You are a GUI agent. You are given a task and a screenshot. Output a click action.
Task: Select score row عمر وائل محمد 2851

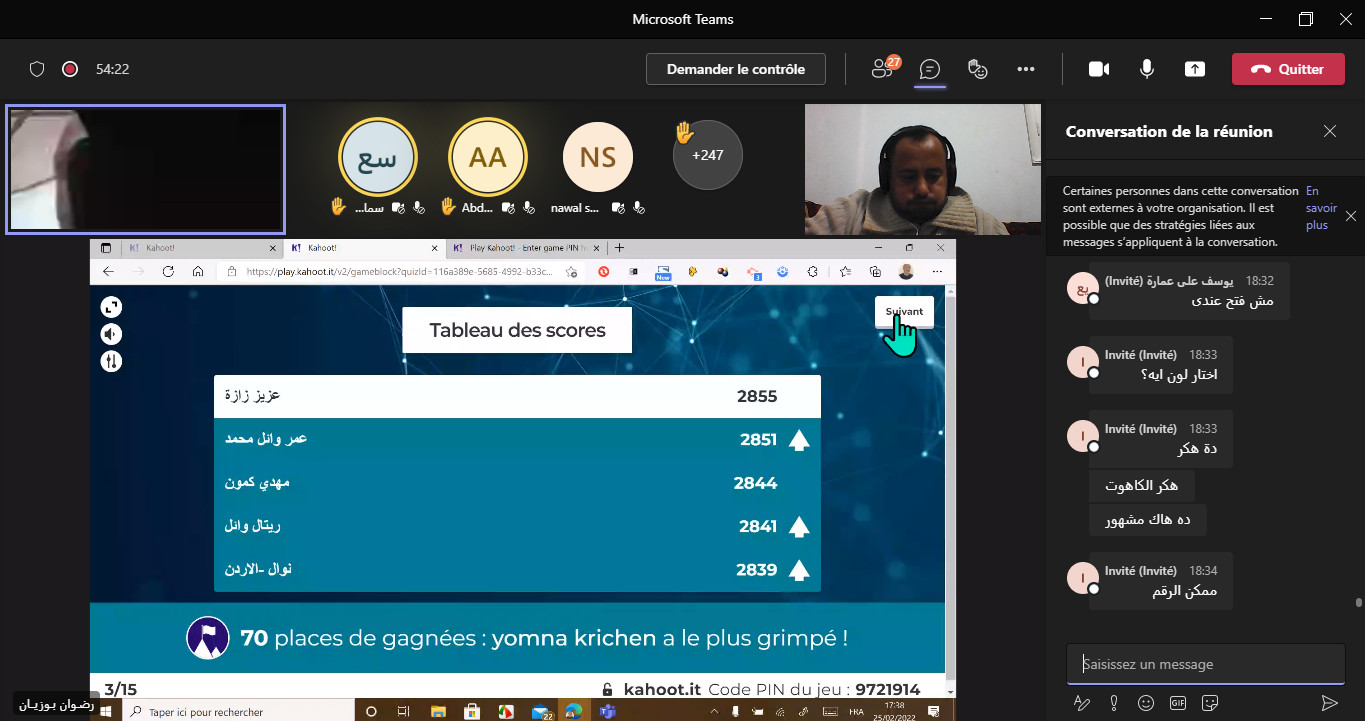pyautogui.click(x=517, y=439)
